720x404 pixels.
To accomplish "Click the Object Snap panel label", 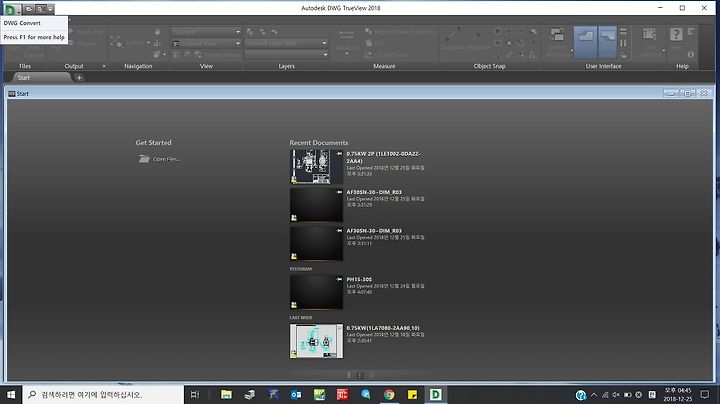I will (x=489, y=66).
